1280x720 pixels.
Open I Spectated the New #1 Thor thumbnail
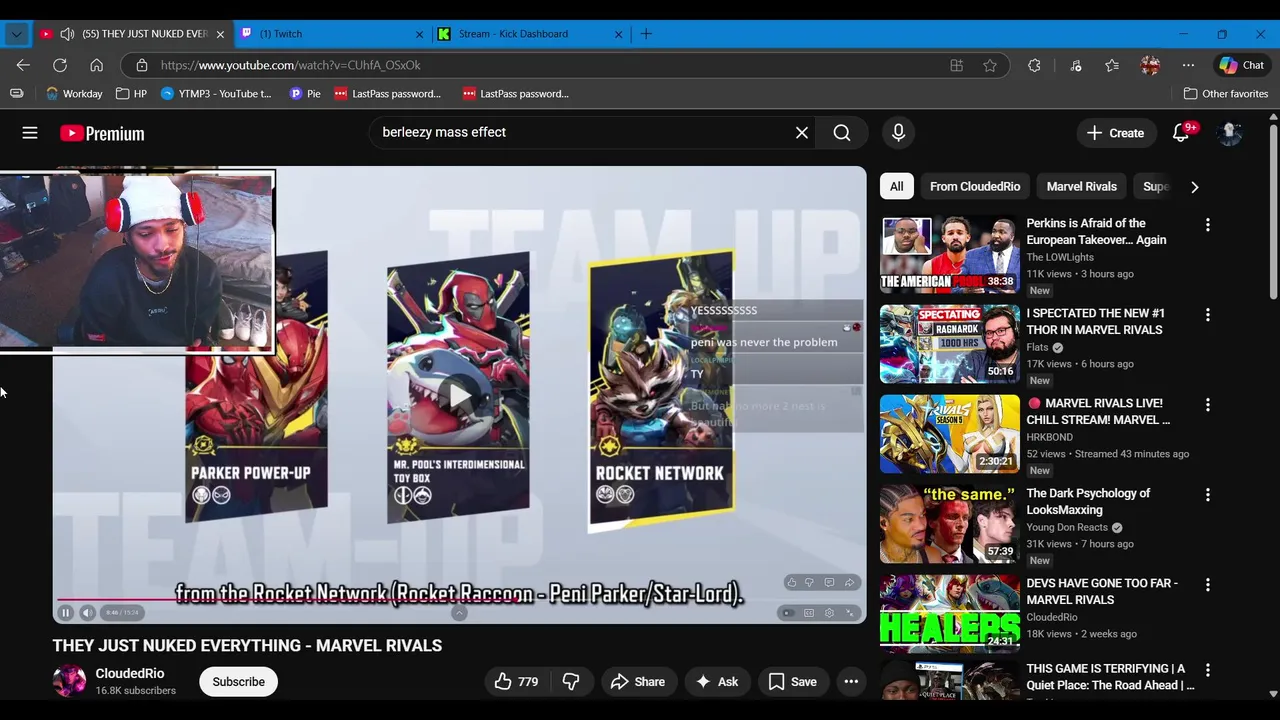[949, 344]
